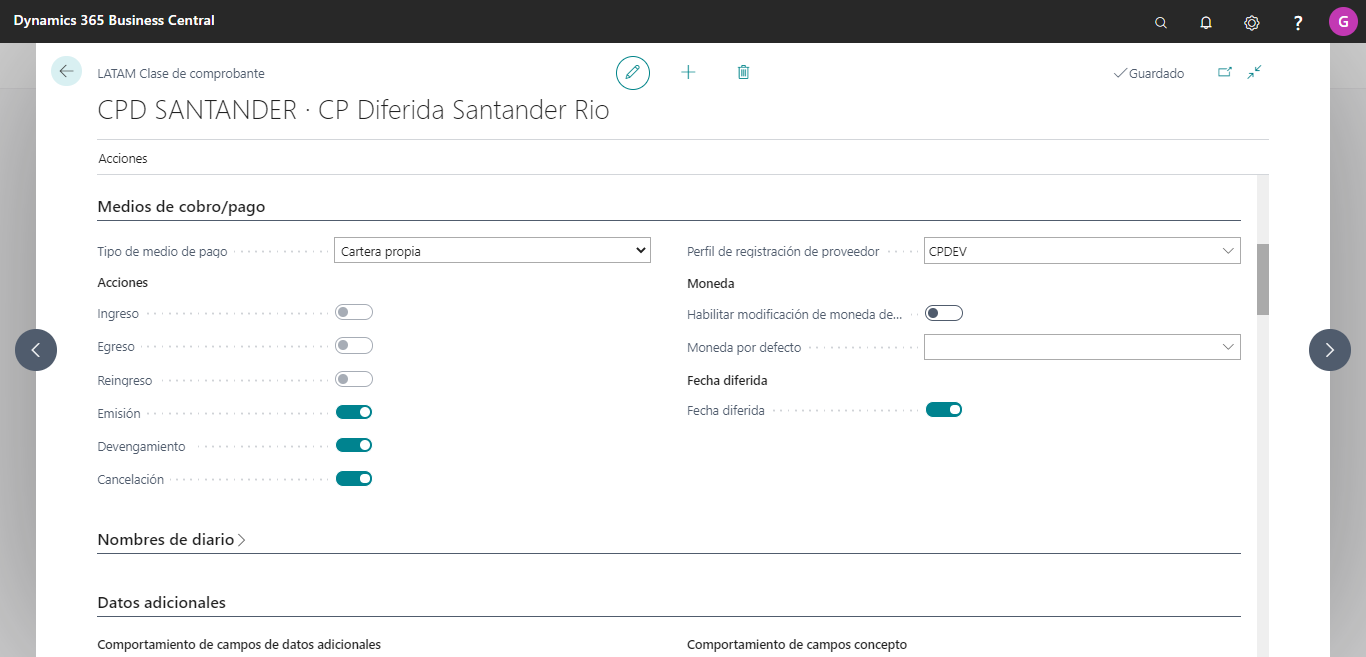Disable the Devengamiento switch
Viewport: 1366px width, 657px height.
pos(354,445)
